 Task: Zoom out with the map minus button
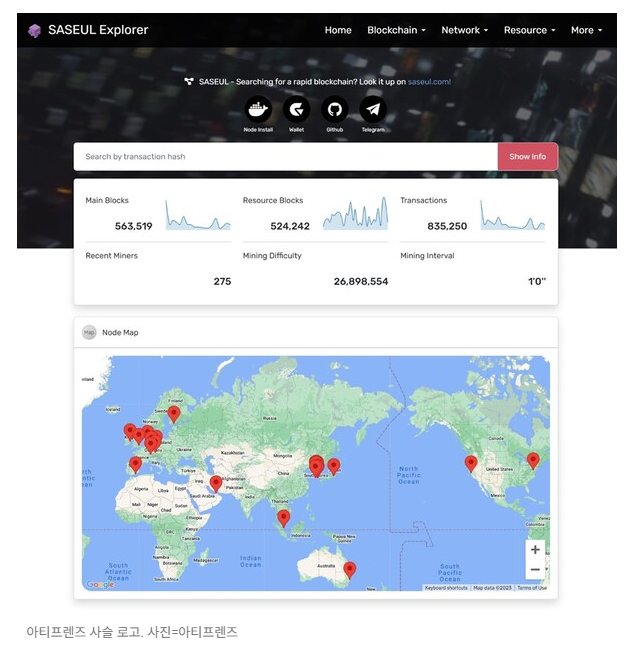click(x=535, y=569)
